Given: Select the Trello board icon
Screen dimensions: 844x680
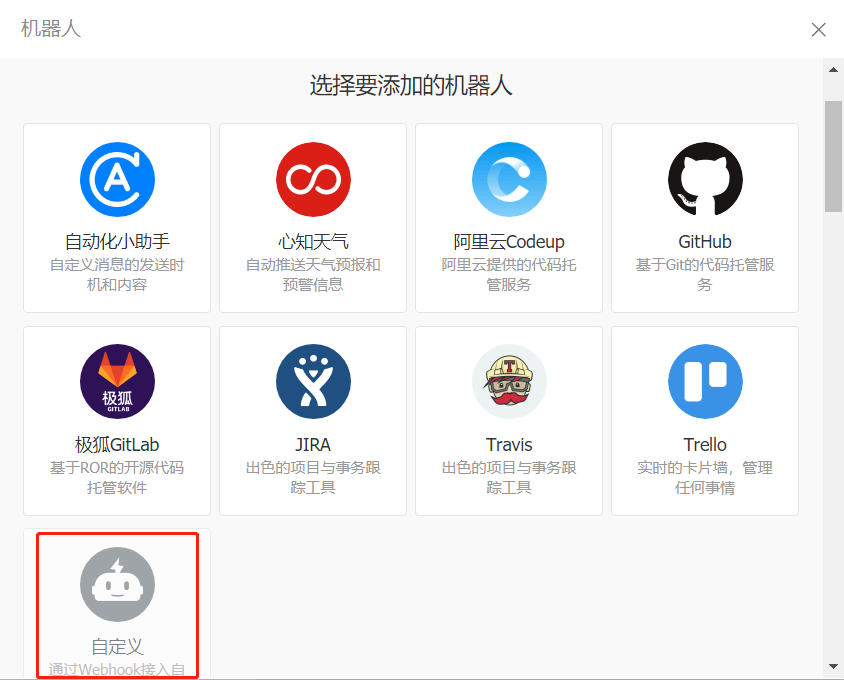Looking at the screenshot, I should pos(705,382).
